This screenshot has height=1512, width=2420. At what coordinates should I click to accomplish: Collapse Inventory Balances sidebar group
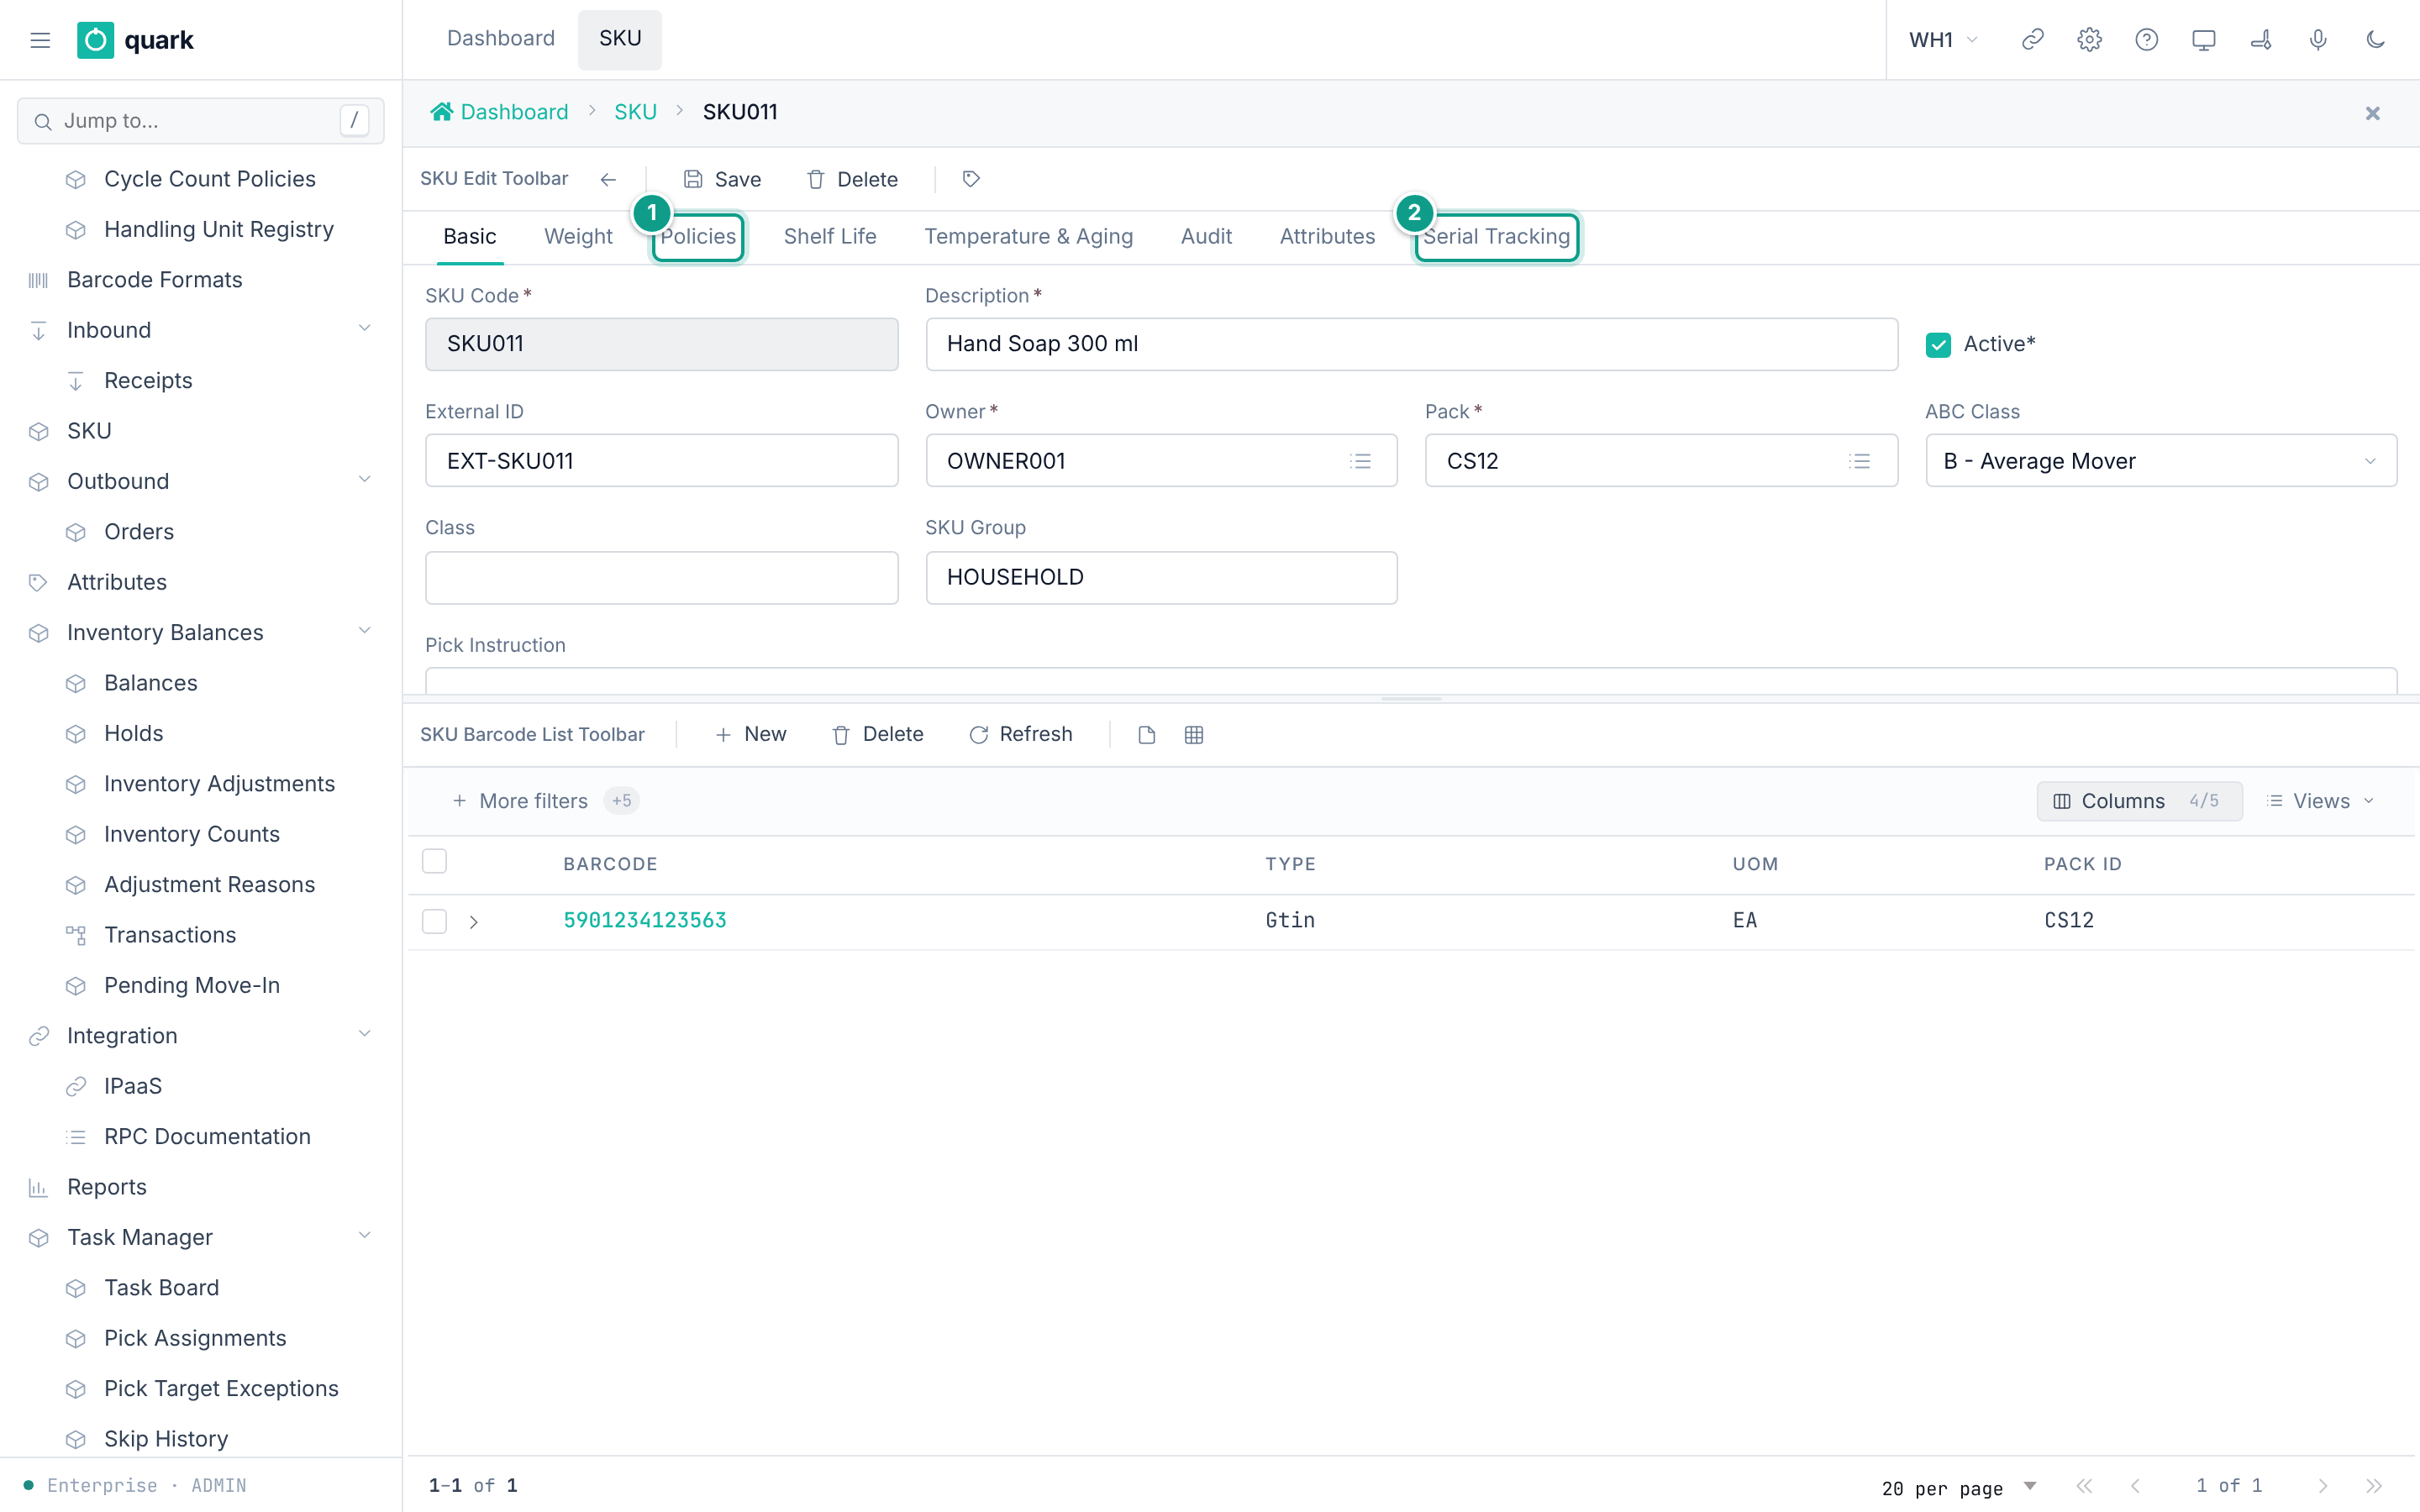365,631
